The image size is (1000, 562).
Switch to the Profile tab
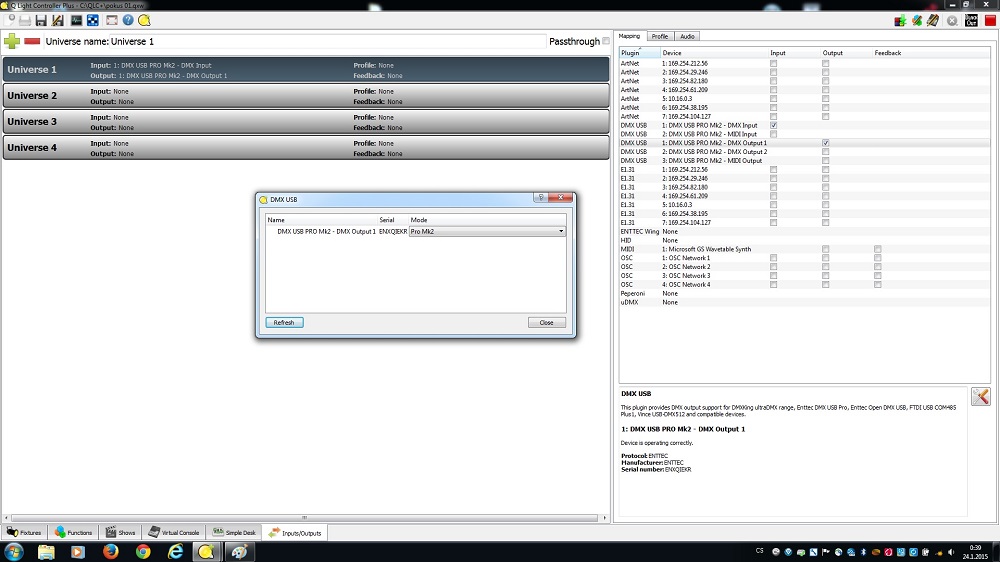coord(660,36)
